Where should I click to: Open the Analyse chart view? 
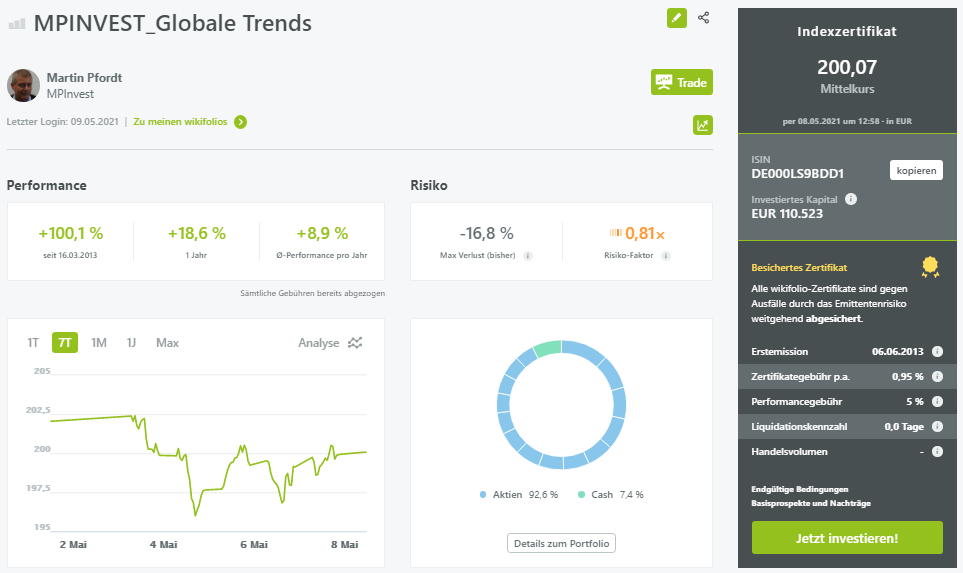(x=330, y=343)
